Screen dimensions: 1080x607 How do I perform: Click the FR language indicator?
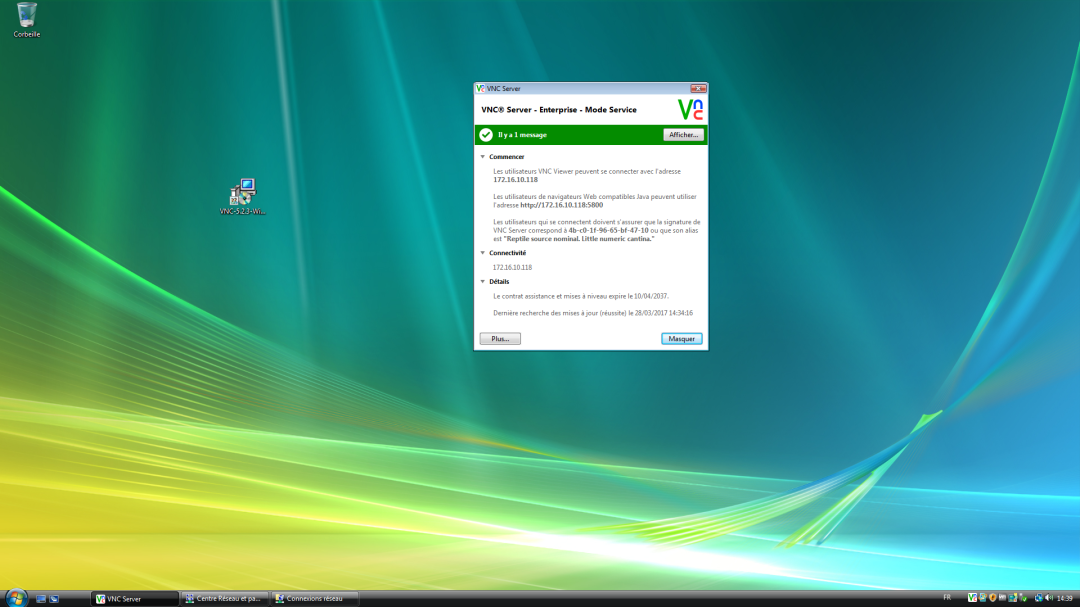pyautogui.click(x=947, y=598)
